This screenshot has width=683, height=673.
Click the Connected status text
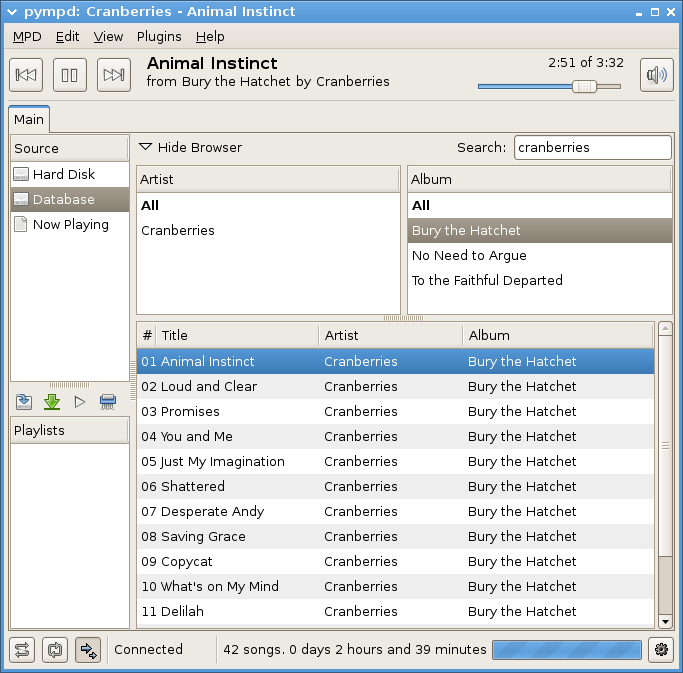148,649
